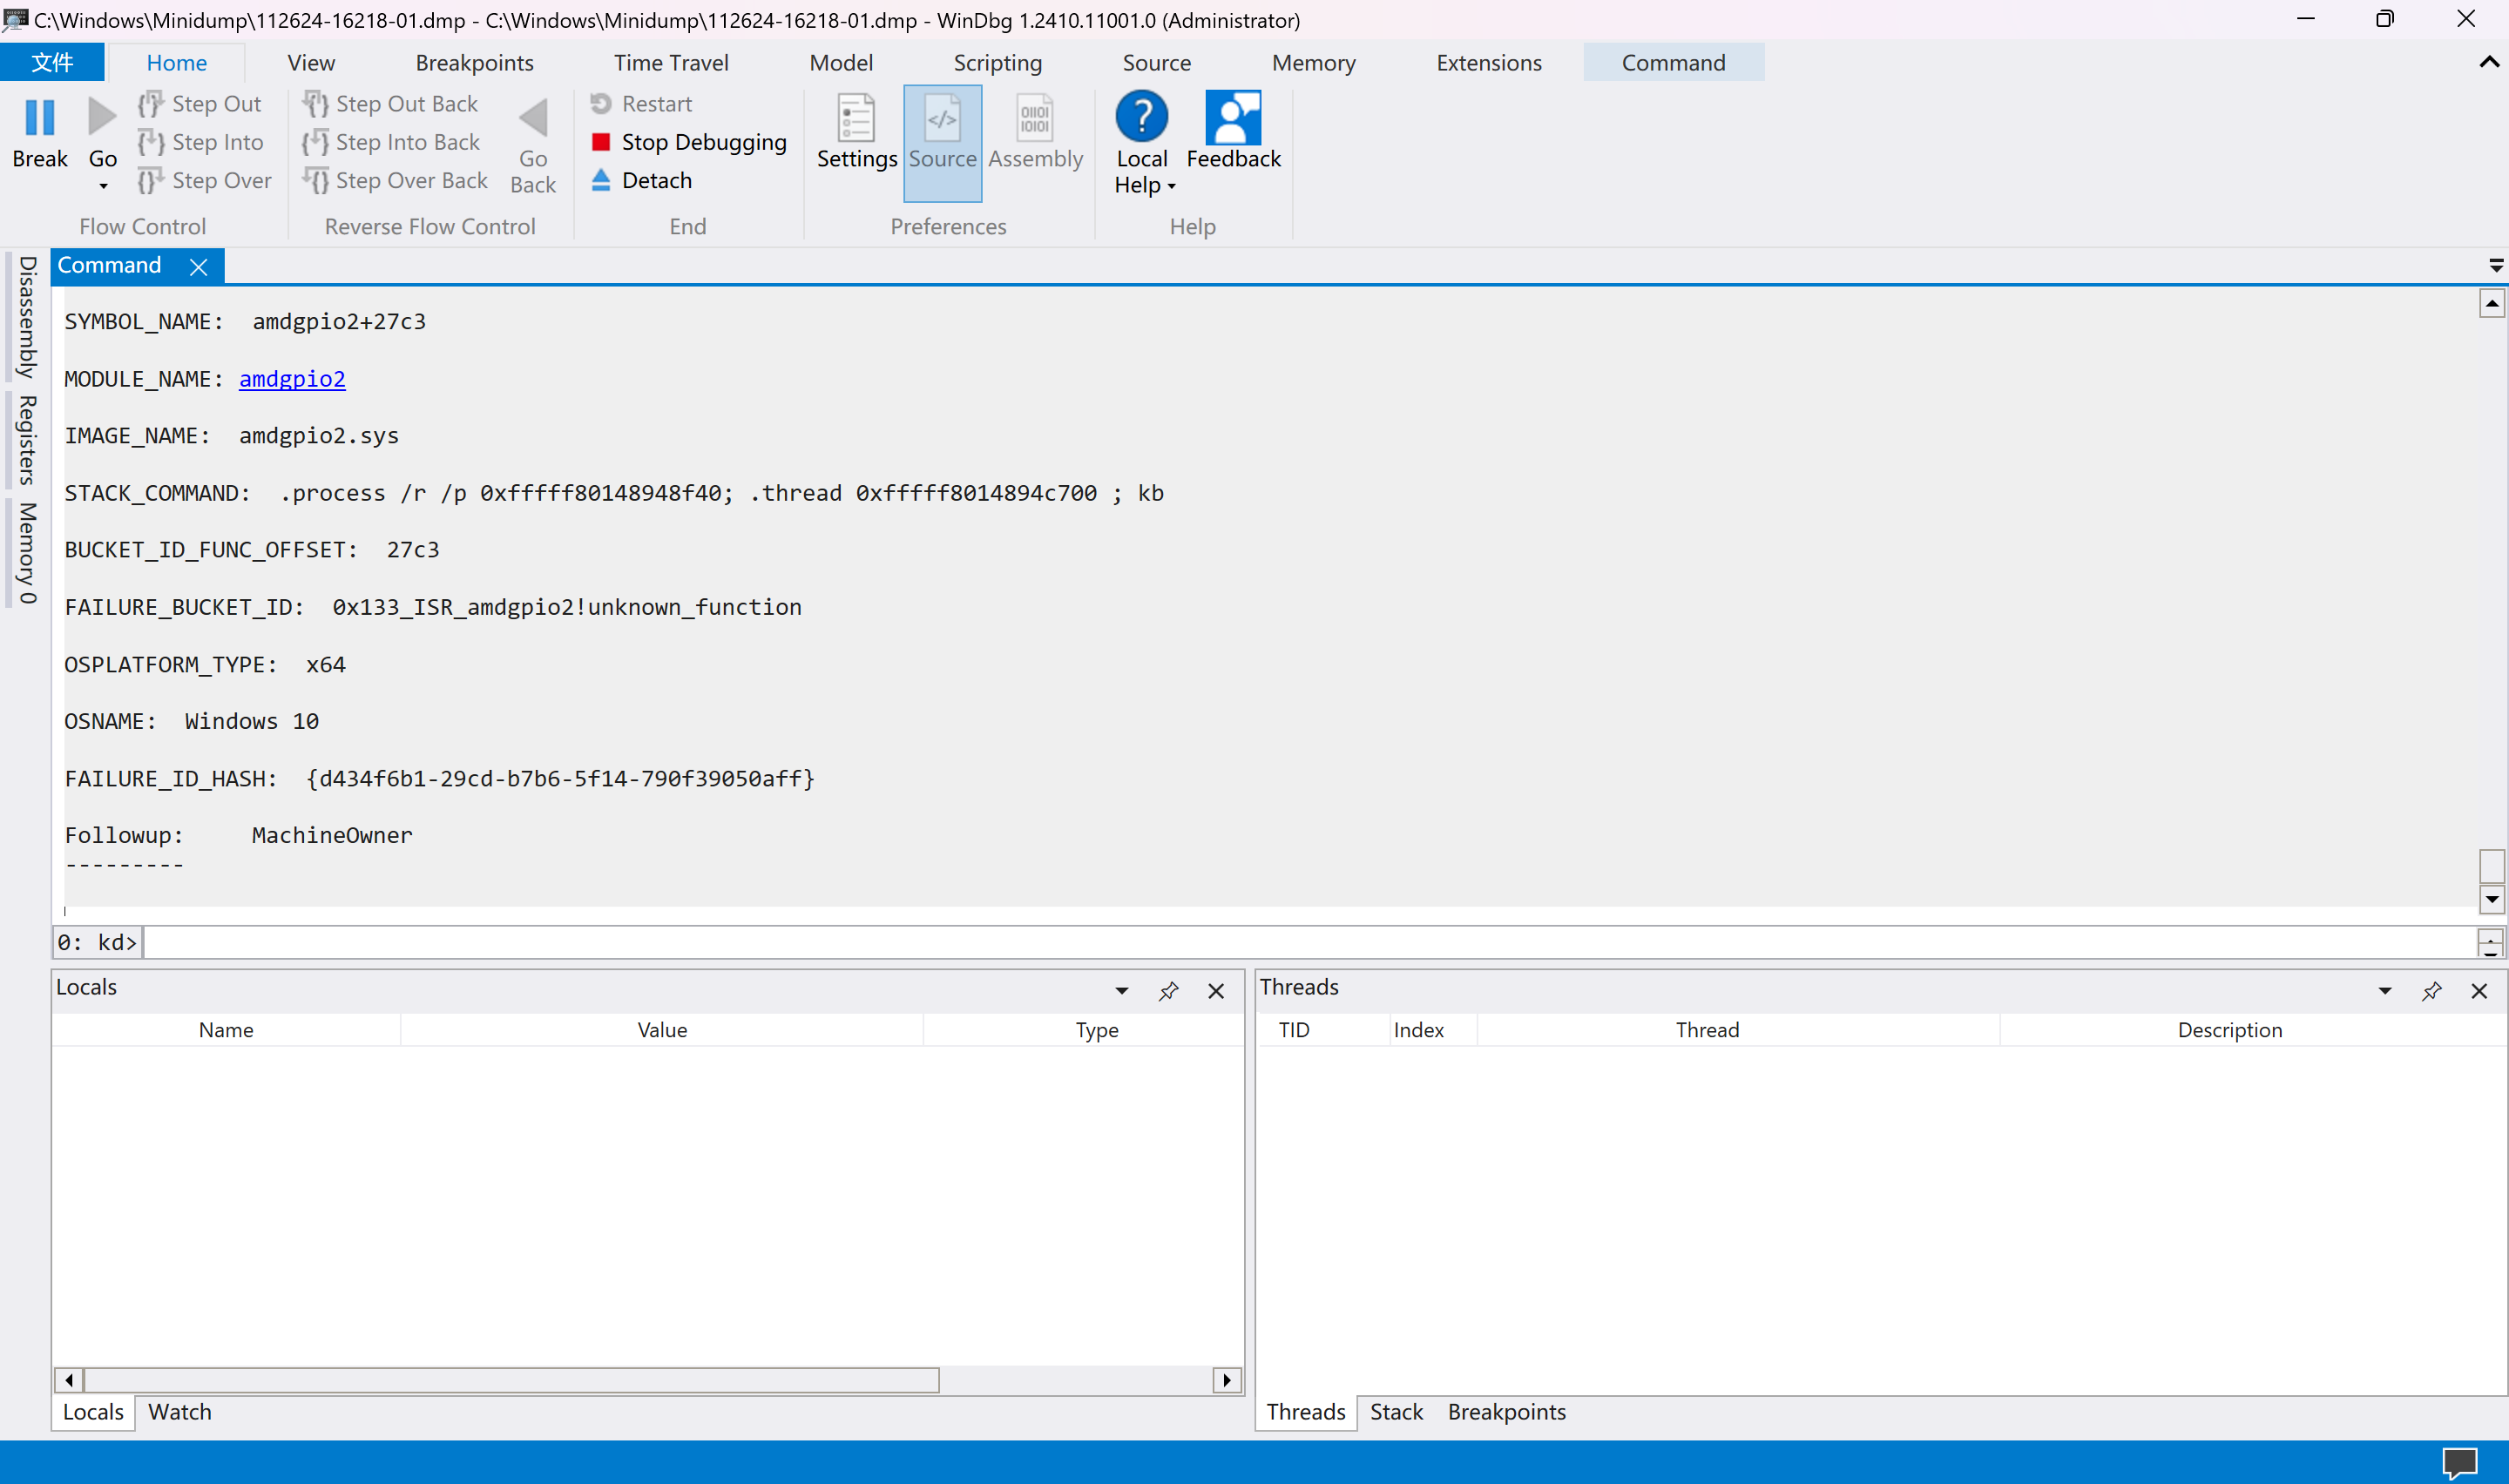The height and width of the screenshot is (1484, 2509).
Task: Close the Command window tab
Action: (199, 267)
